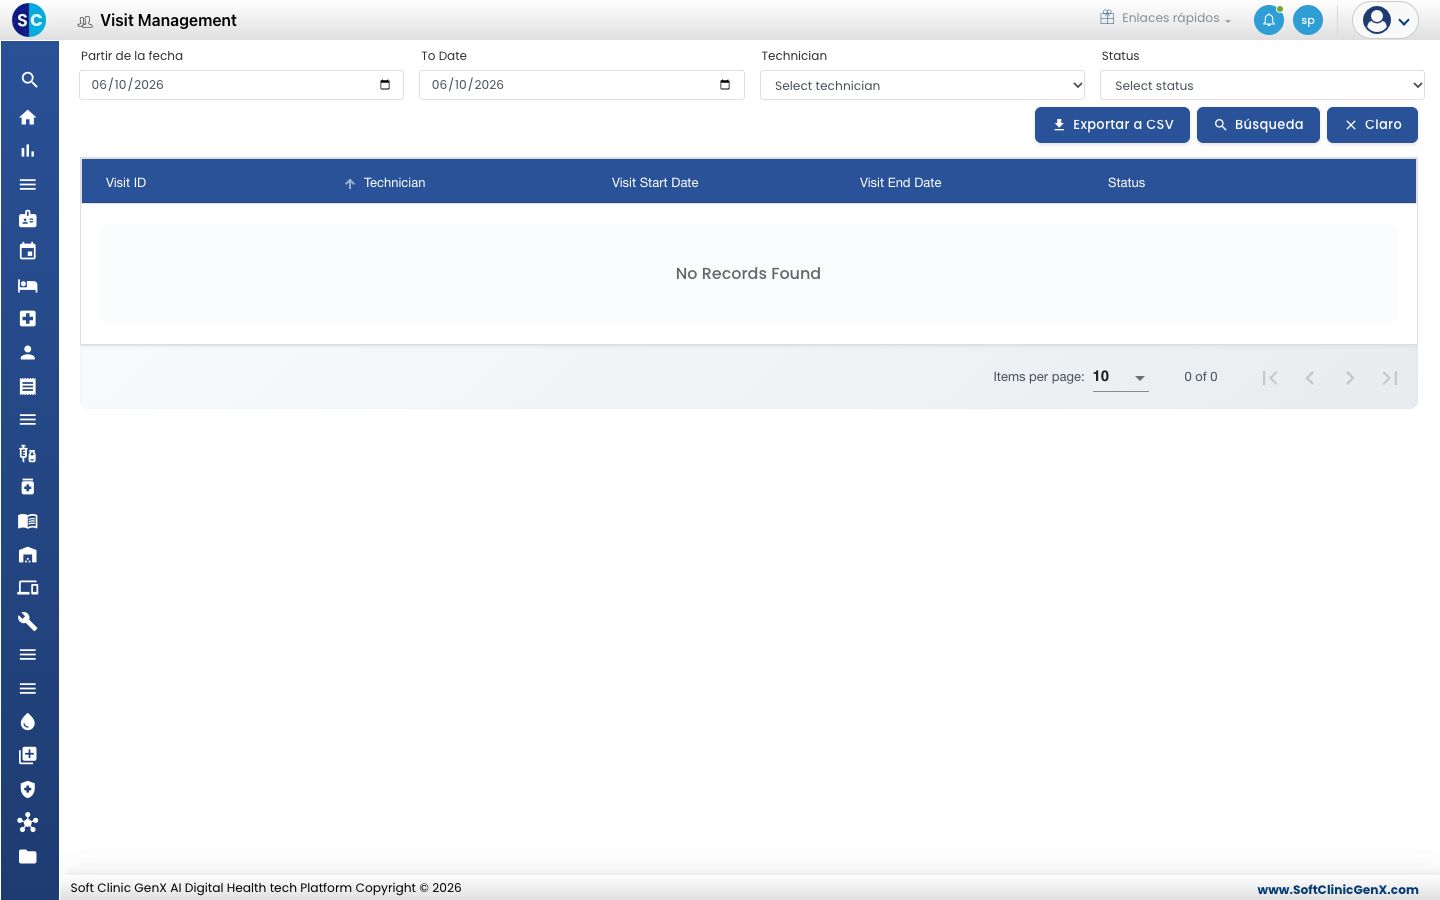Viewport: 1440px width, 900px height.
Task: Open the date picker for Partir de la fecha
Action: [x=385, y=85]
